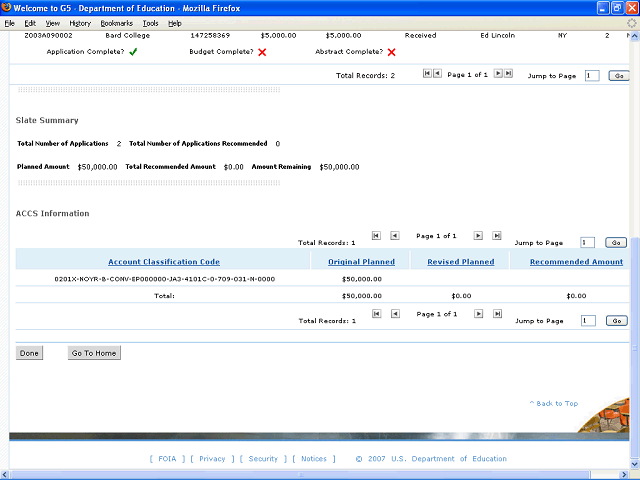This screenshot has height=480, width=640.
Task: Go to last page in applications pager
Action: [x=508, y=73]
